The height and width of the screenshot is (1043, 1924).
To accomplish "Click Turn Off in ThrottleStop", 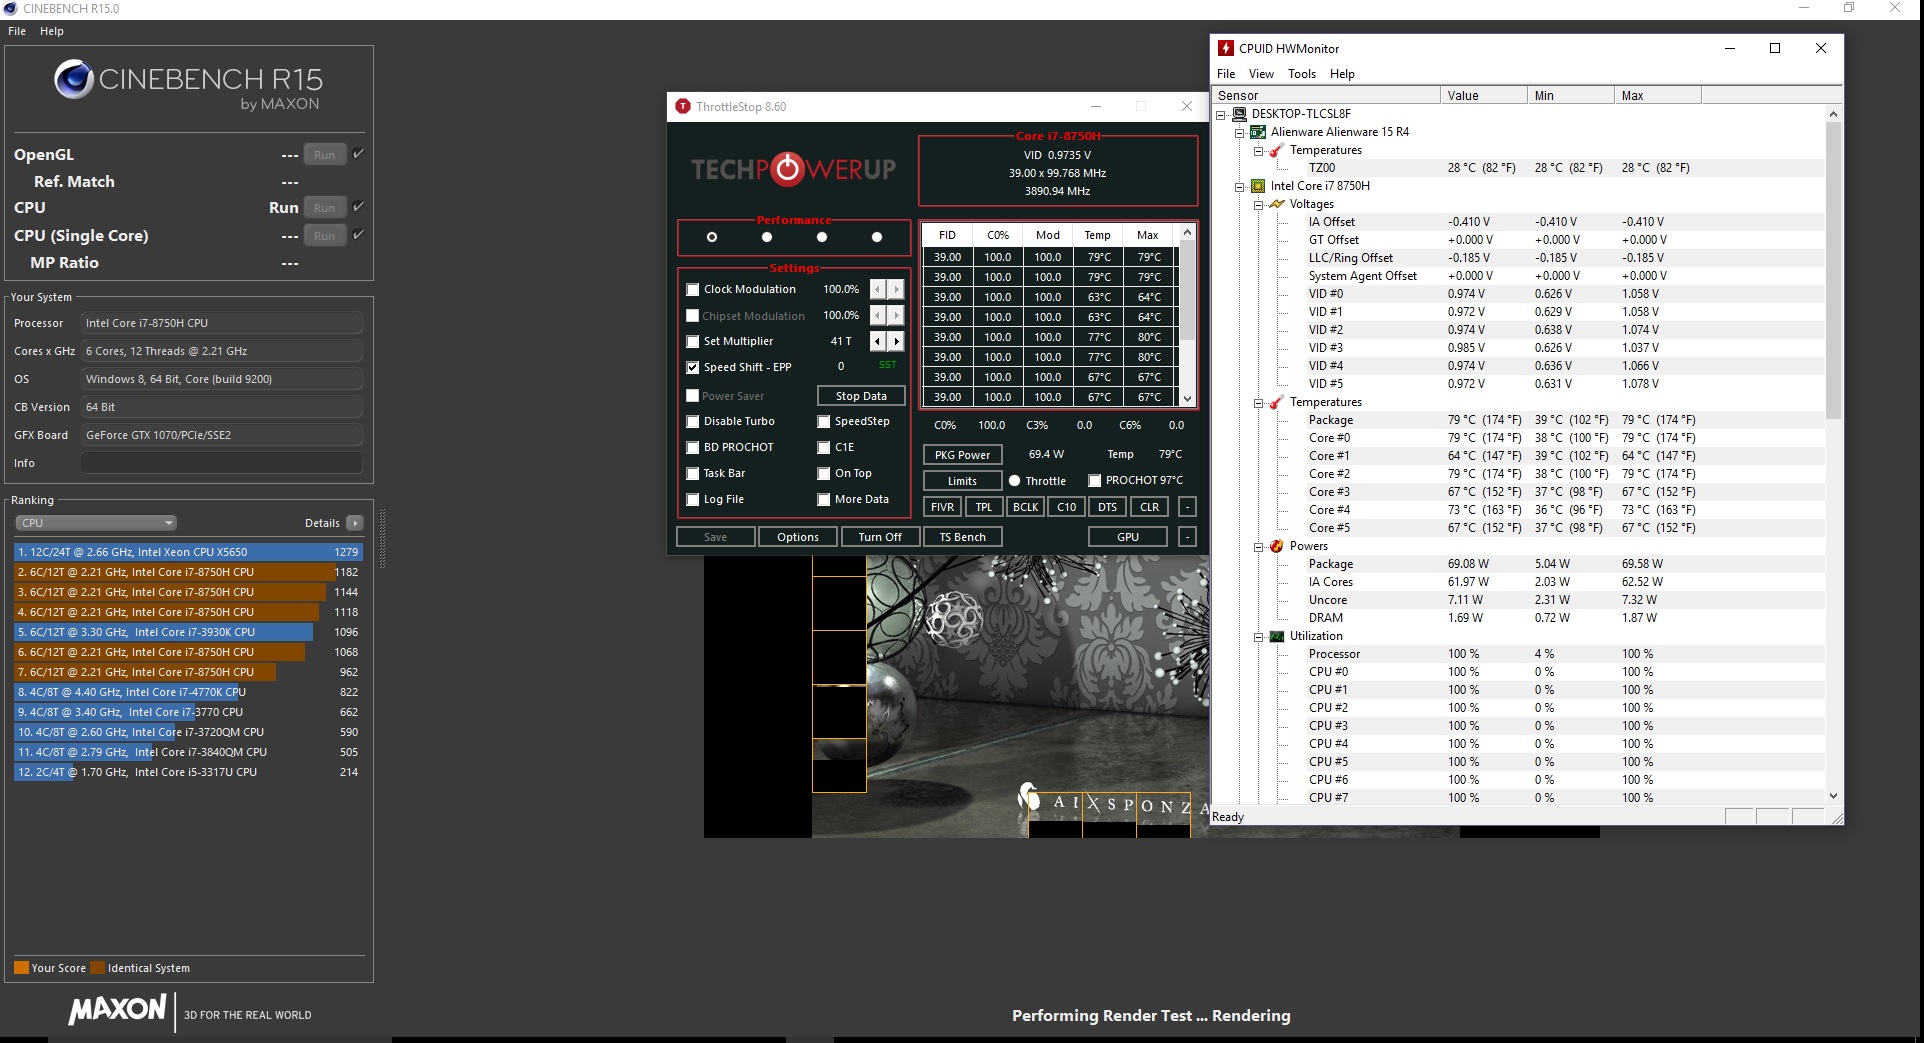I will coord(880,537).
